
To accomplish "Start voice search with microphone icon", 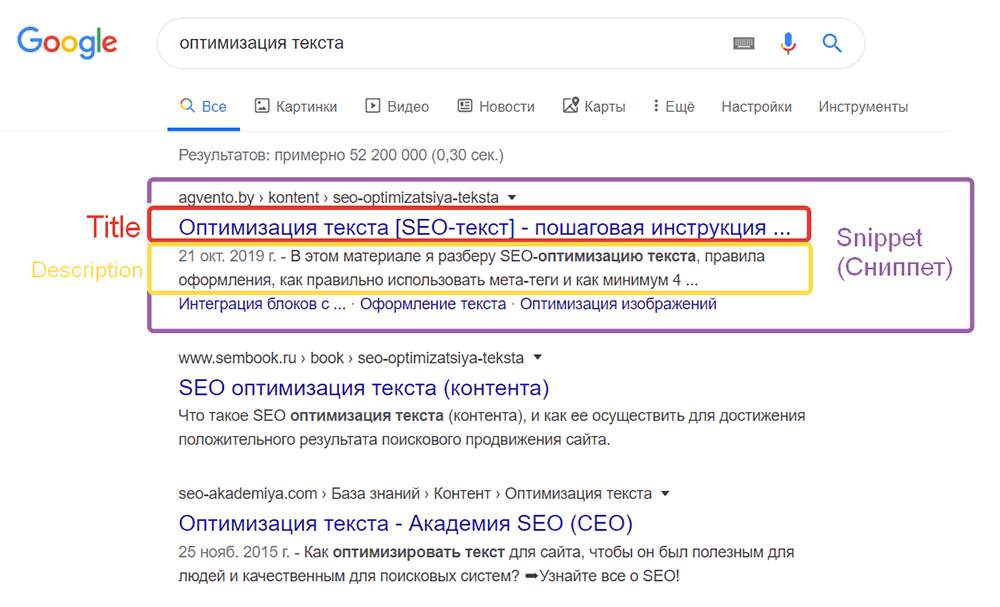I will pyautogui.click(x=788, y=43).
